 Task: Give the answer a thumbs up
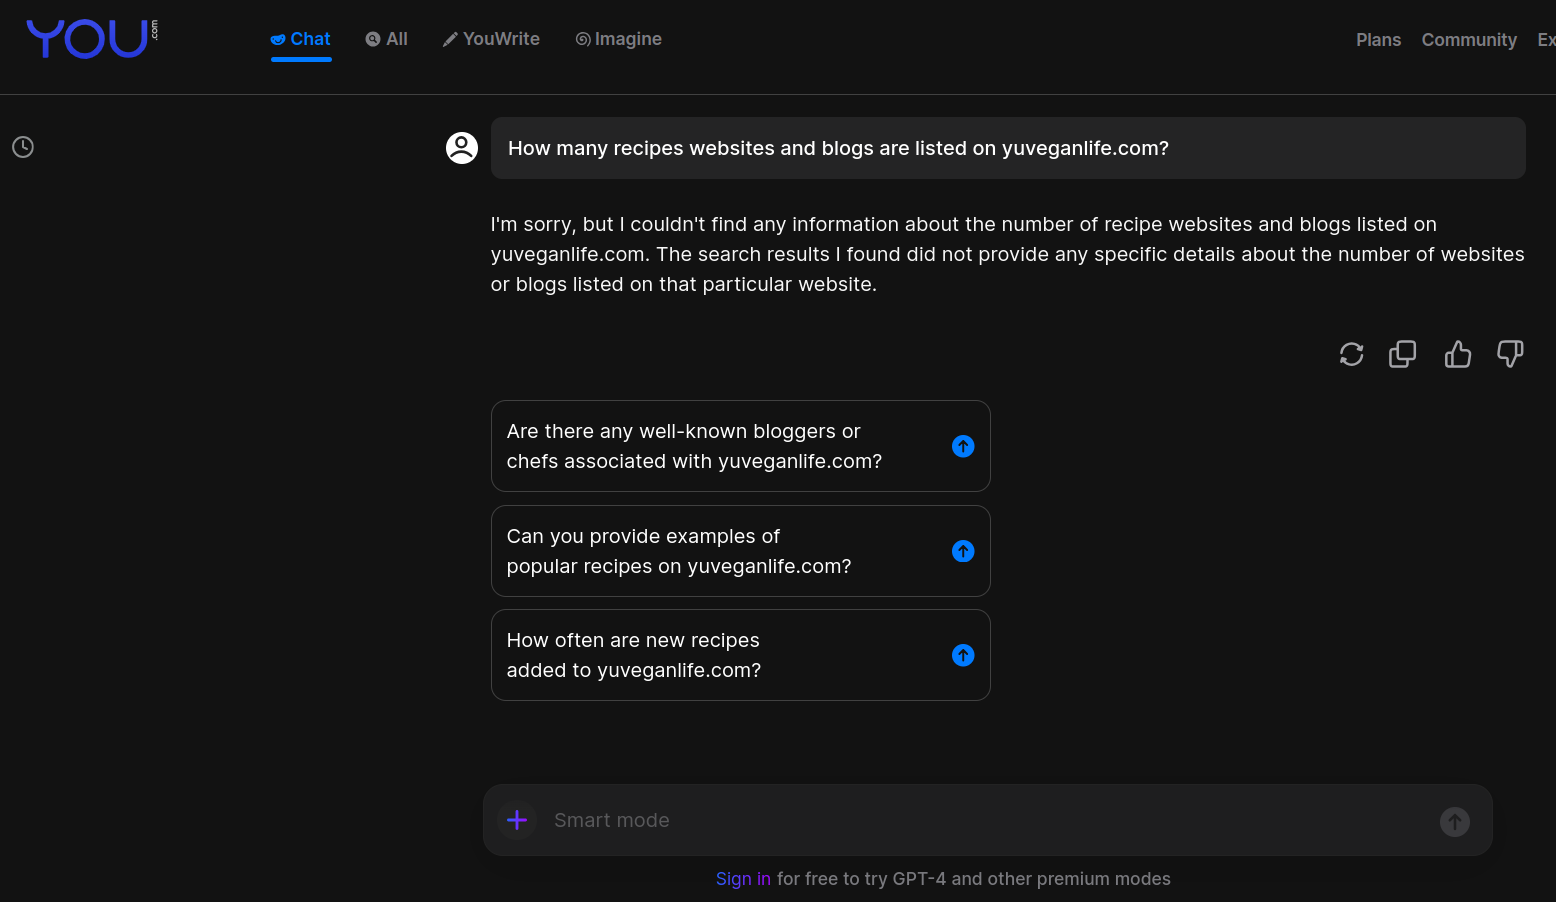(1458, 354)
